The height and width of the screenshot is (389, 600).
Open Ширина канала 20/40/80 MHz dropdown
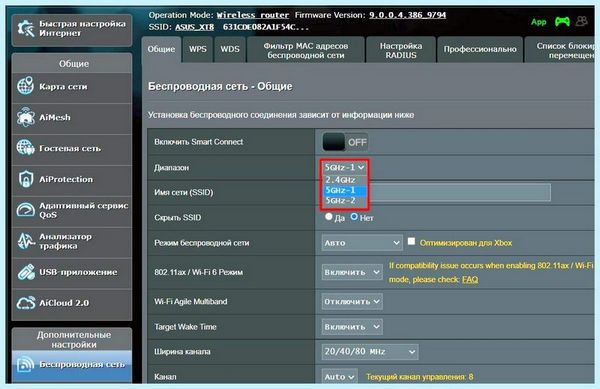coord(370,352)
